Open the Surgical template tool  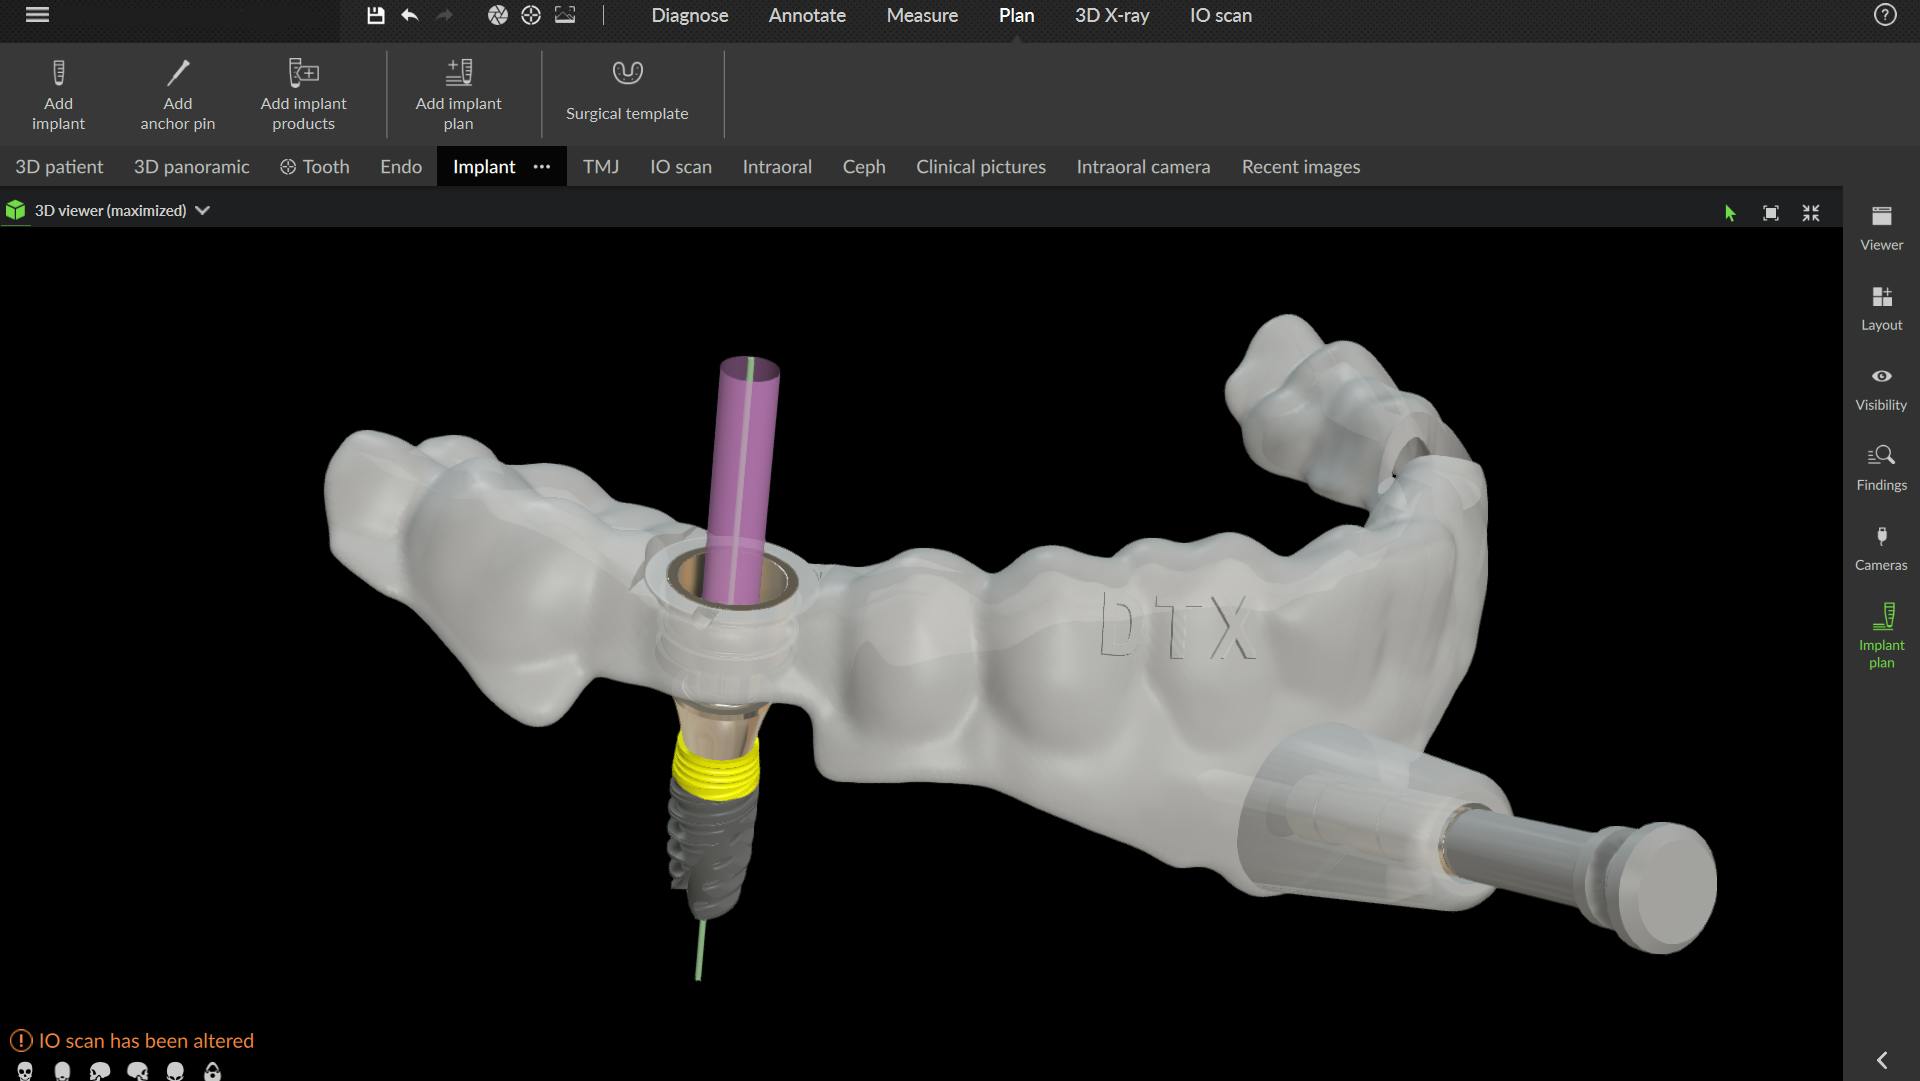coord(627,93)
